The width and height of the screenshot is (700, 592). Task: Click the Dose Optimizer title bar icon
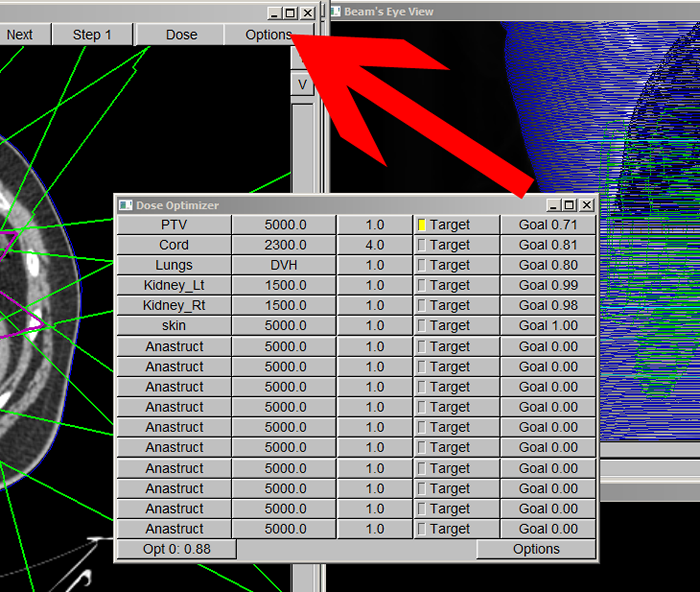click(125, 205)
